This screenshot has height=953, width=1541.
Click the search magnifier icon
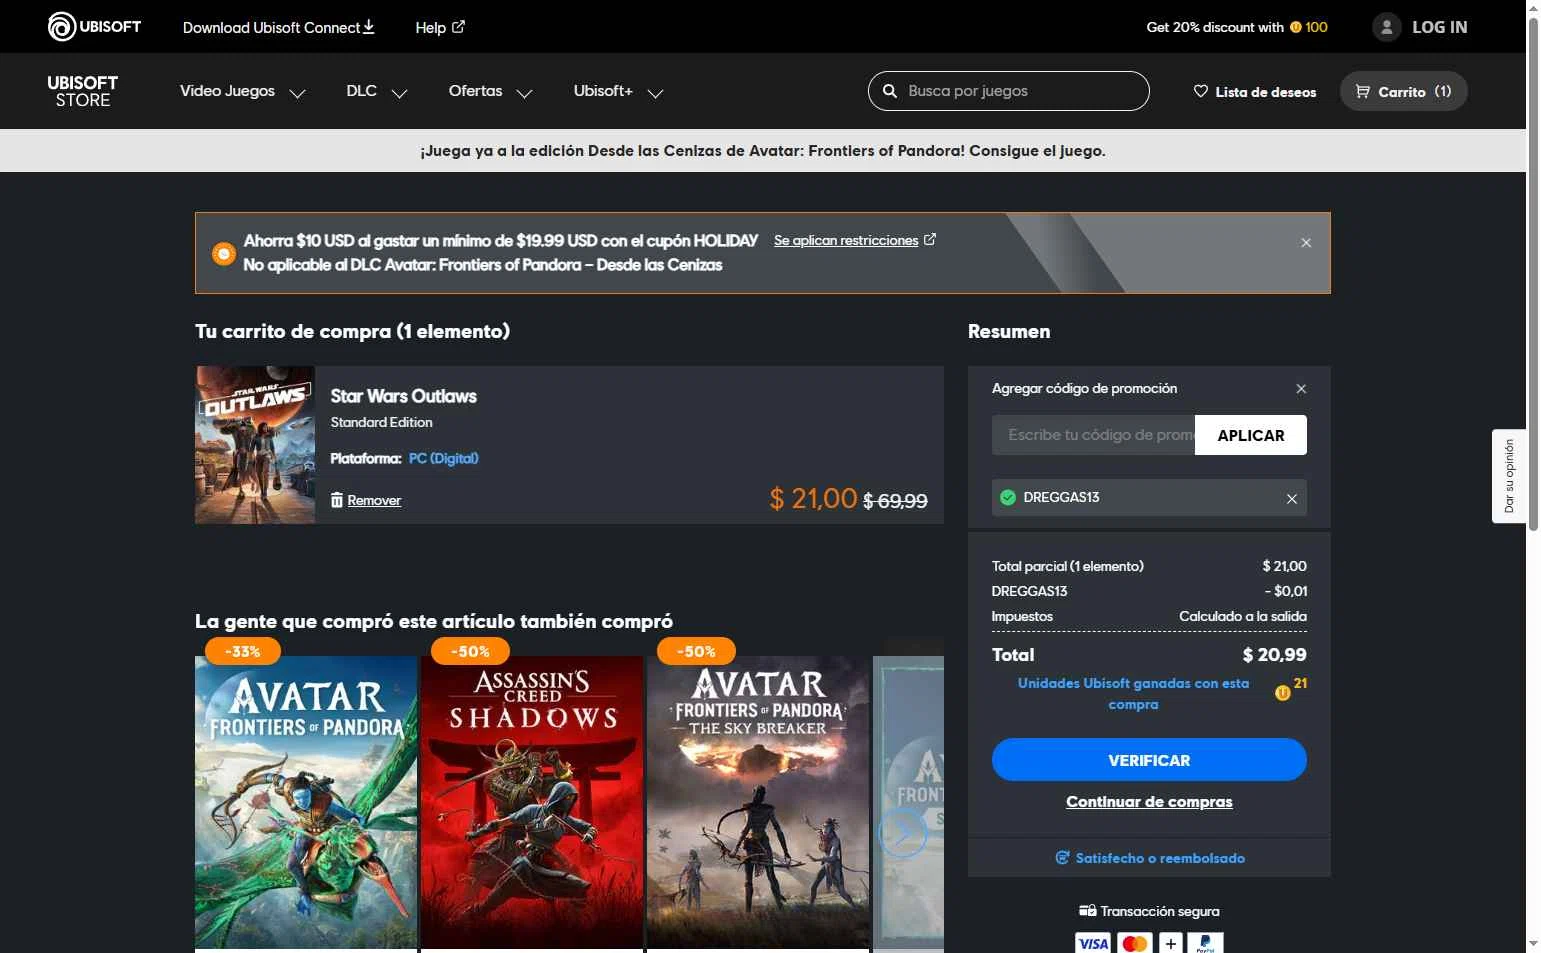[889, 91]
